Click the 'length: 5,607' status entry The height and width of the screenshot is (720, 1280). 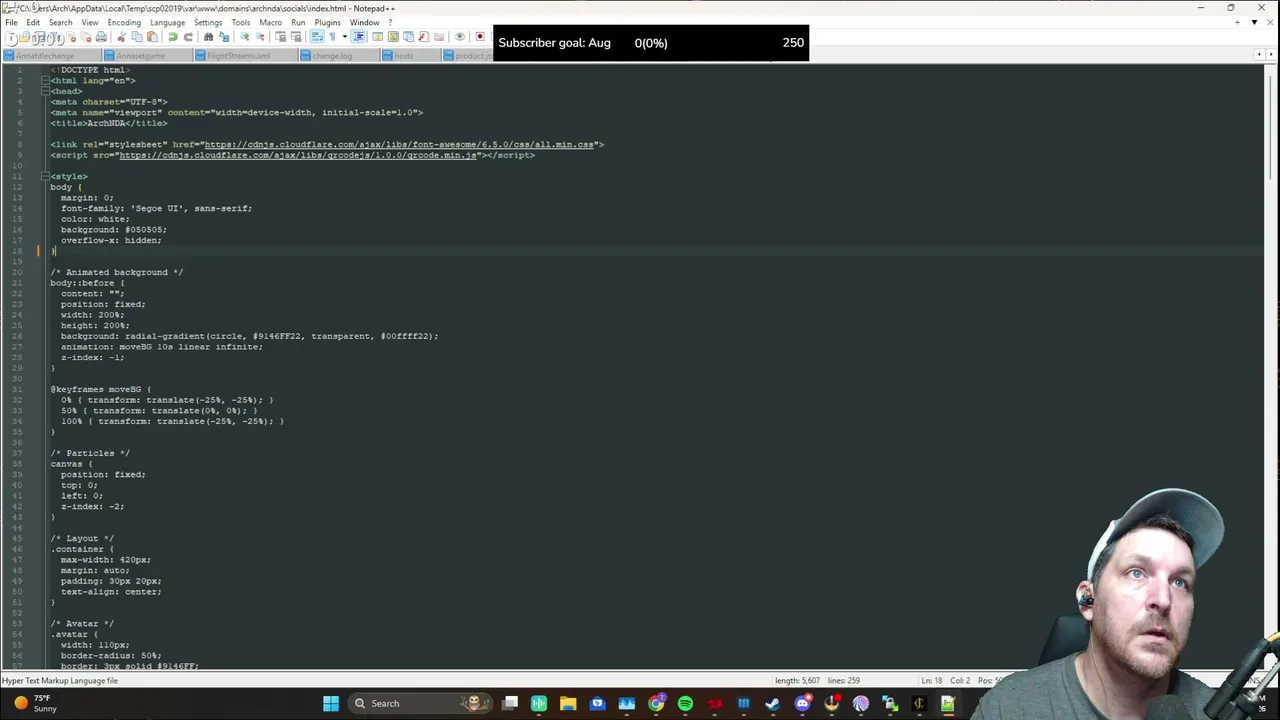(798, 681)
